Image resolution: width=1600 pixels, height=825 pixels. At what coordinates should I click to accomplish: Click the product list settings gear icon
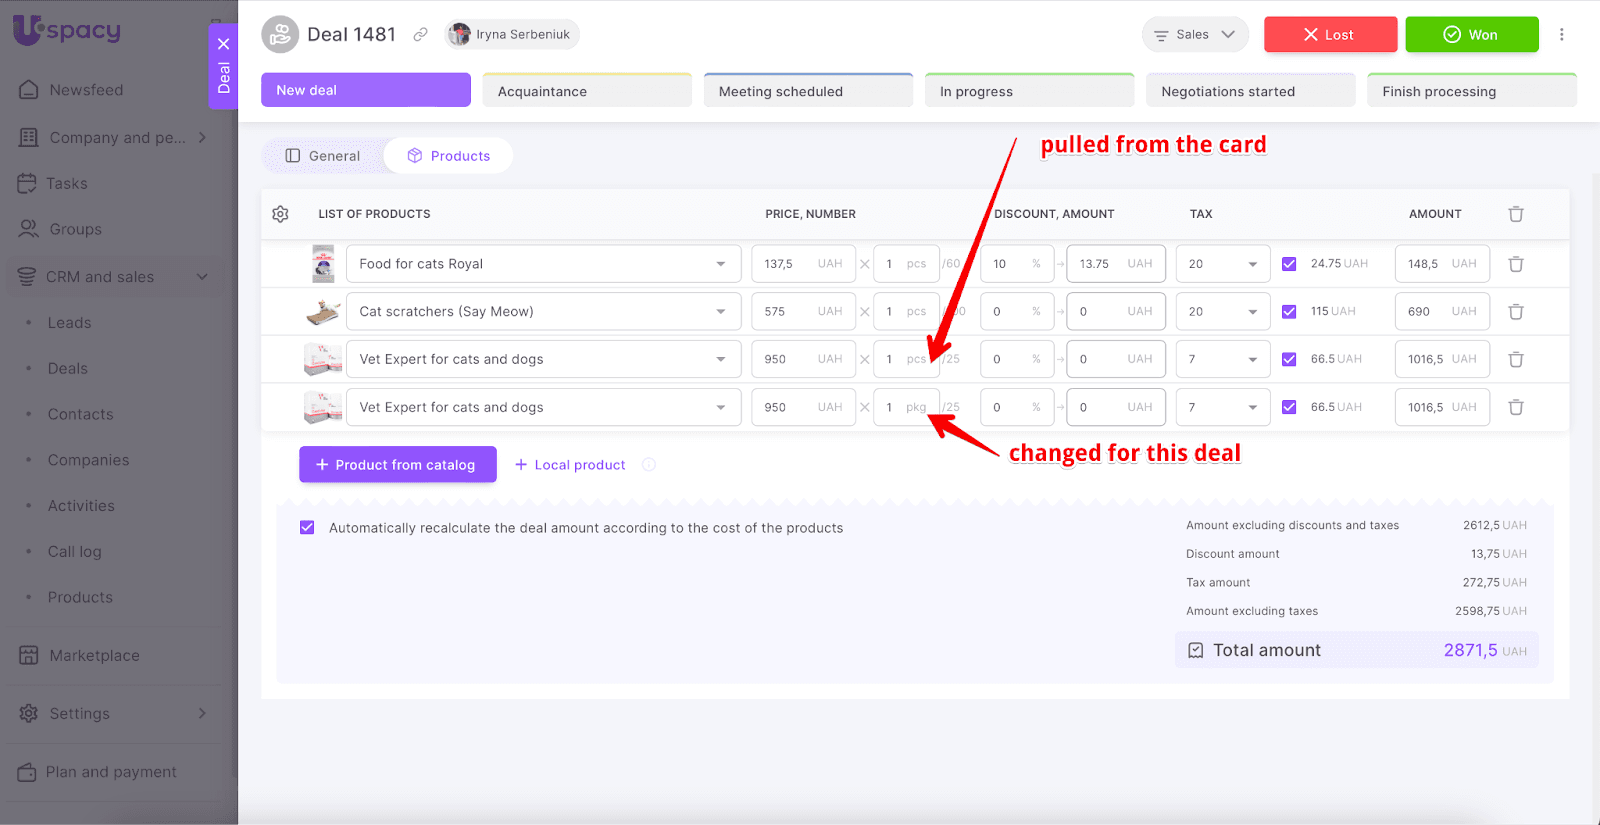point(280,214)
